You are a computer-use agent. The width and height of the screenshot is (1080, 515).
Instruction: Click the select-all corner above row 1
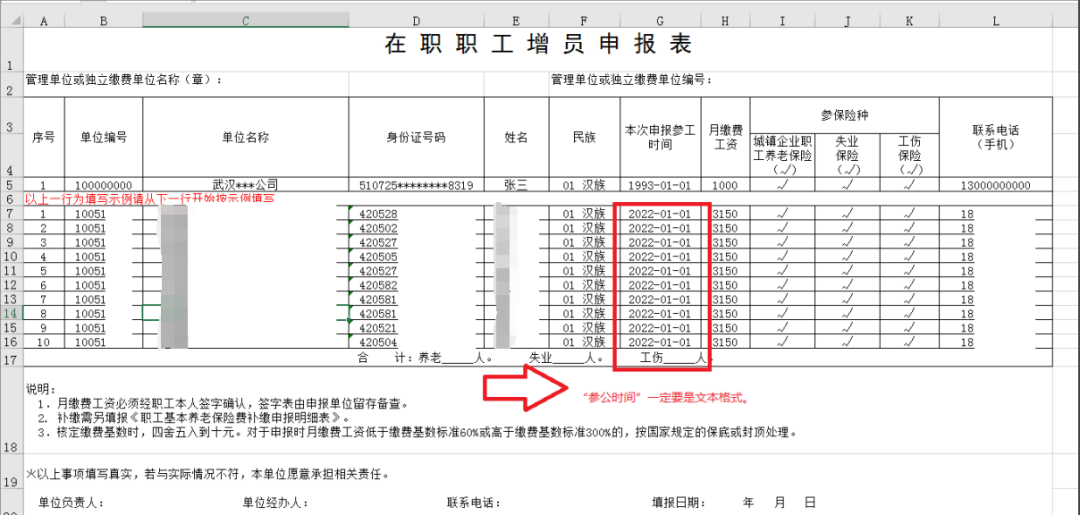tap(12, 22)
